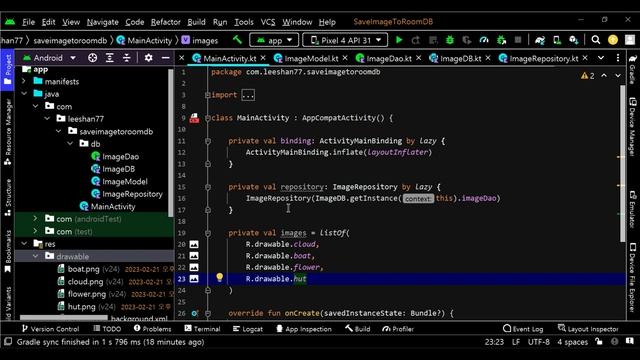Screen dimensions: 640x360
Task: Click the Debug app bug icon
Action: tap(450, 40)
